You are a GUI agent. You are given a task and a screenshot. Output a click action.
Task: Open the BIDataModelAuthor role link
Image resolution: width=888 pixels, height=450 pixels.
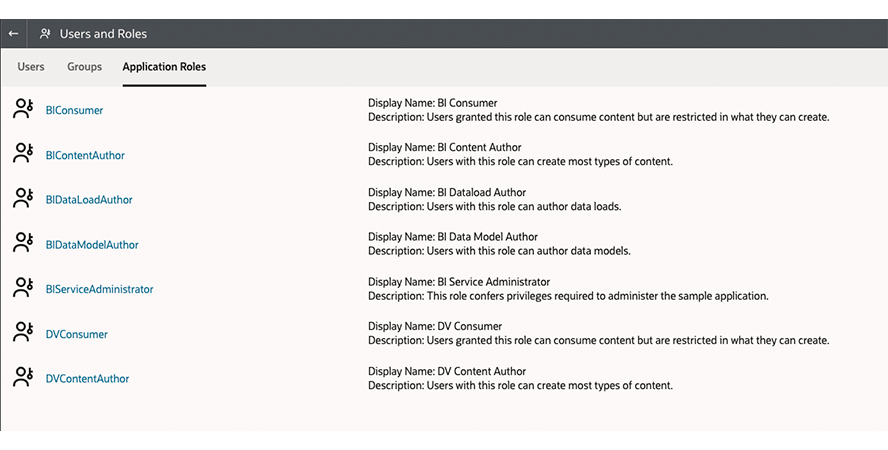pos(92,245)
